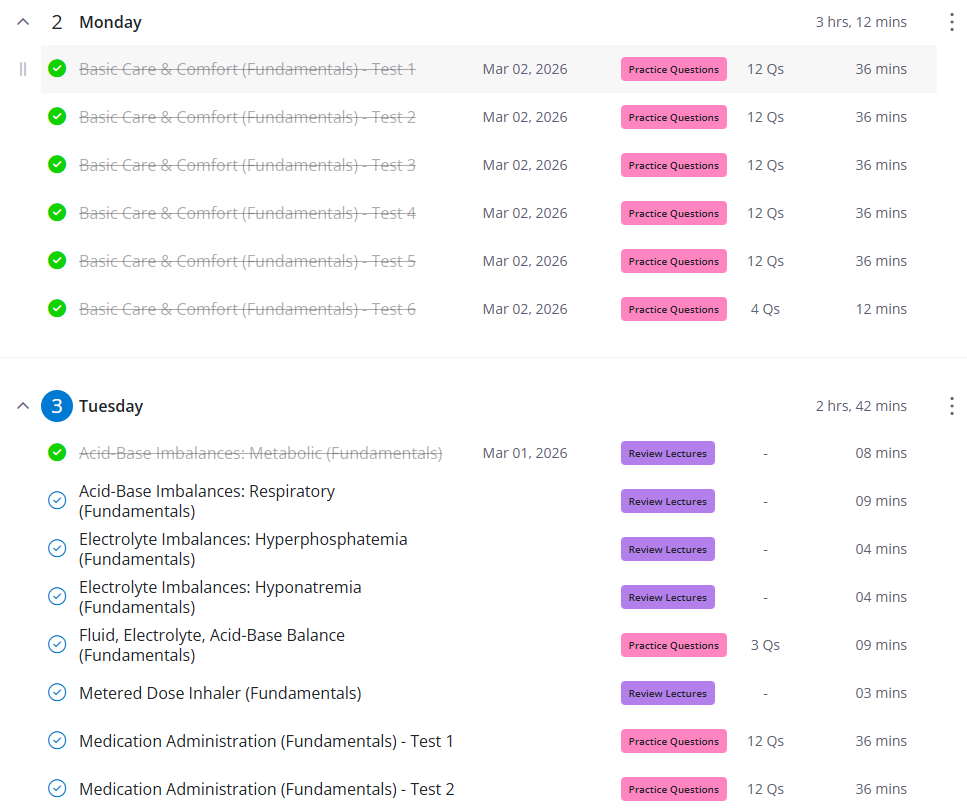Open Basic Care & Comfort Test 3
Image resolution: width=967 pixels, height=811 pixels.
(247, 165)
